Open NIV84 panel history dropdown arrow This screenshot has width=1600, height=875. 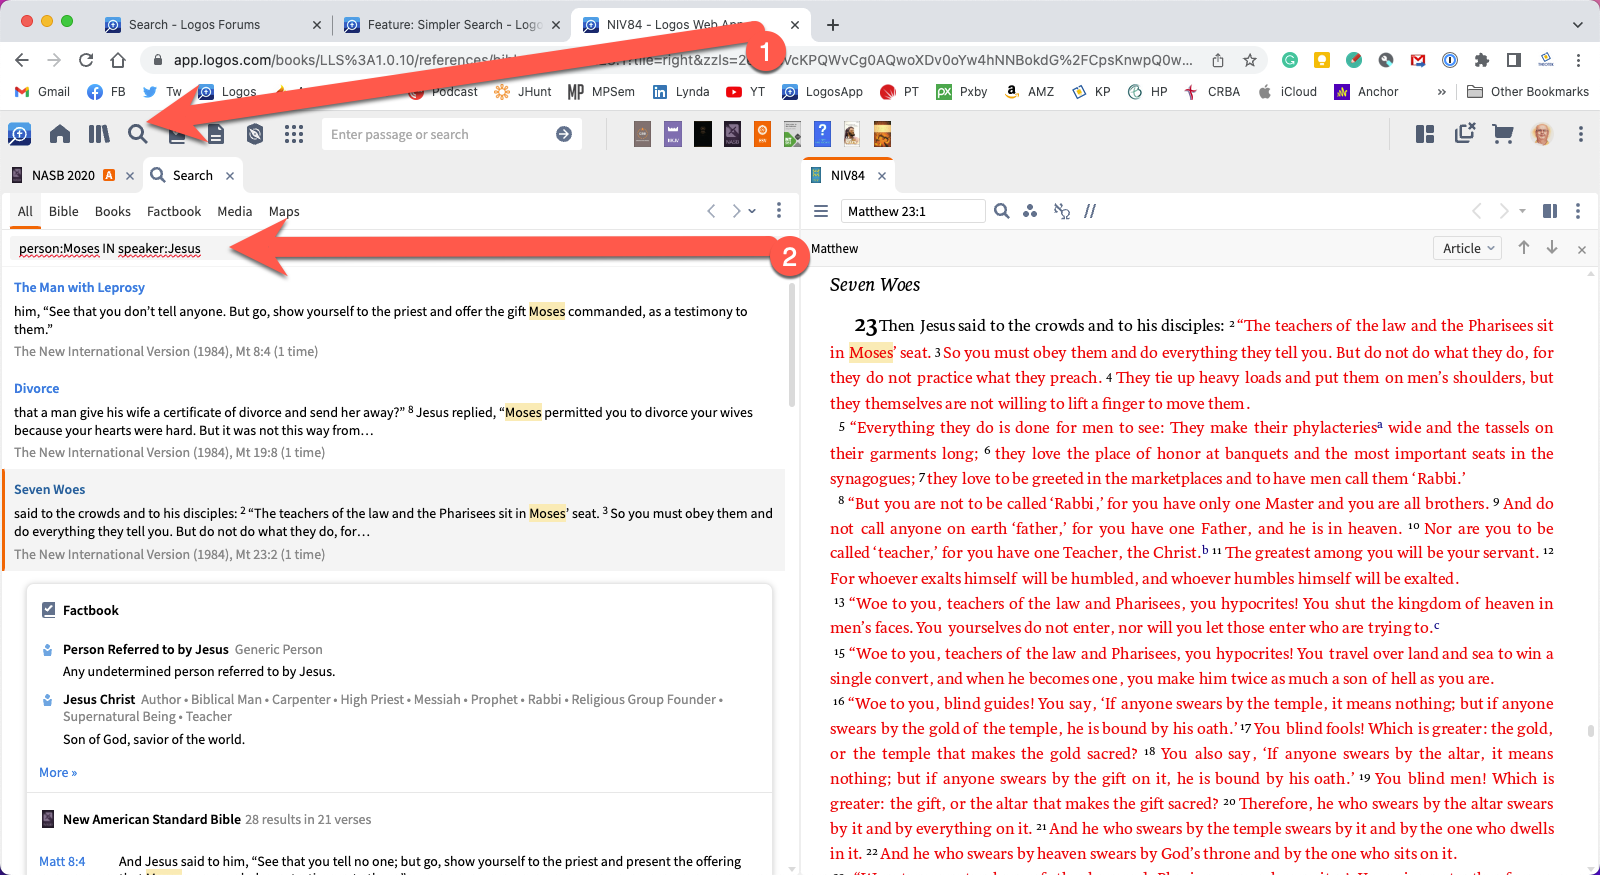[x=1523, y=211]
